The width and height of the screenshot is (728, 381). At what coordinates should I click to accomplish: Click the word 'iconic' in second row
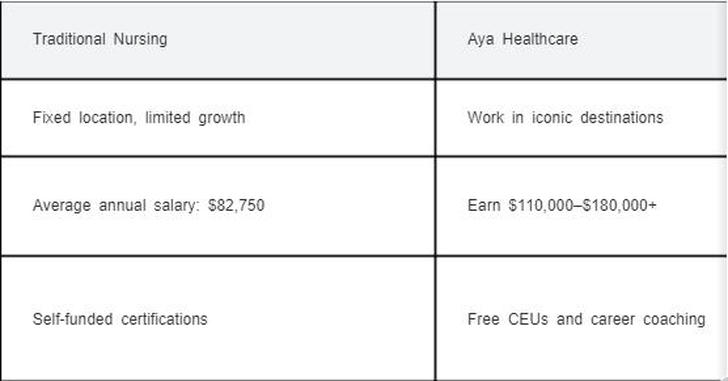(552, 117)
